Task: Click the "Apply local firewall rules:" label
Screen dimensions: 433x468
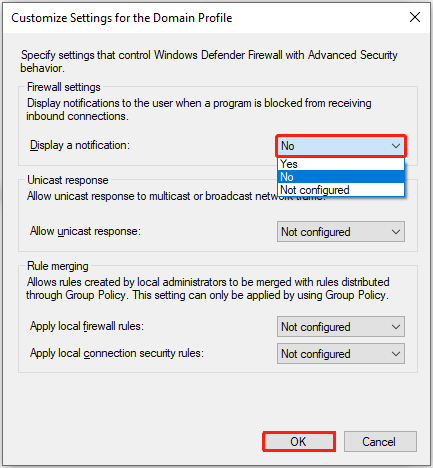Action: tap(87, 326)
